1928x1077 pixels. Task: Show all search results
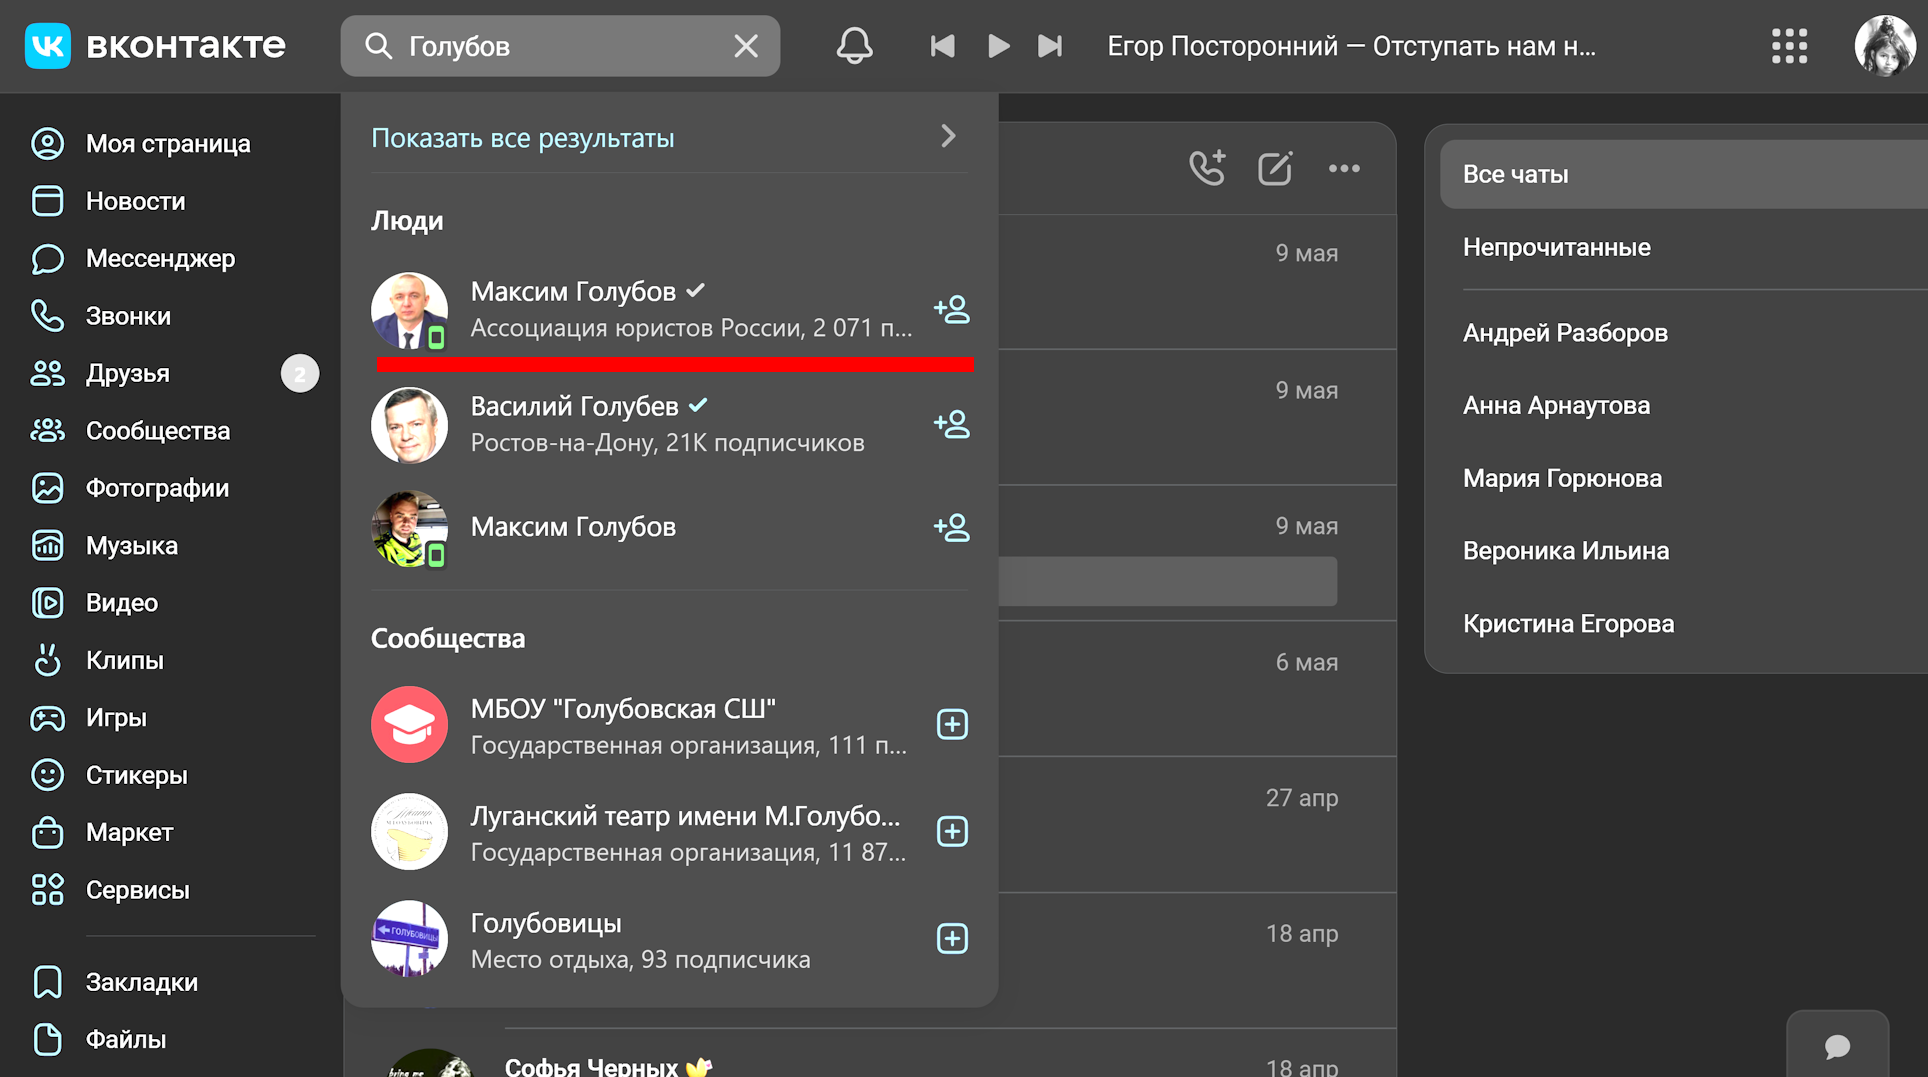point(522,138)
